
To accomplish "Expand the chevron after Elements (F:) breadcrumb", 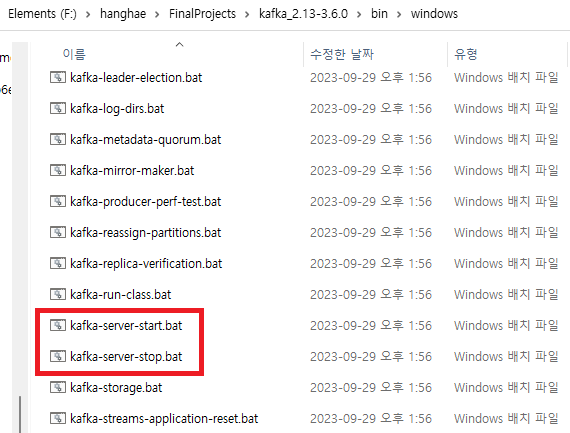I will click(x=88, y=15).
